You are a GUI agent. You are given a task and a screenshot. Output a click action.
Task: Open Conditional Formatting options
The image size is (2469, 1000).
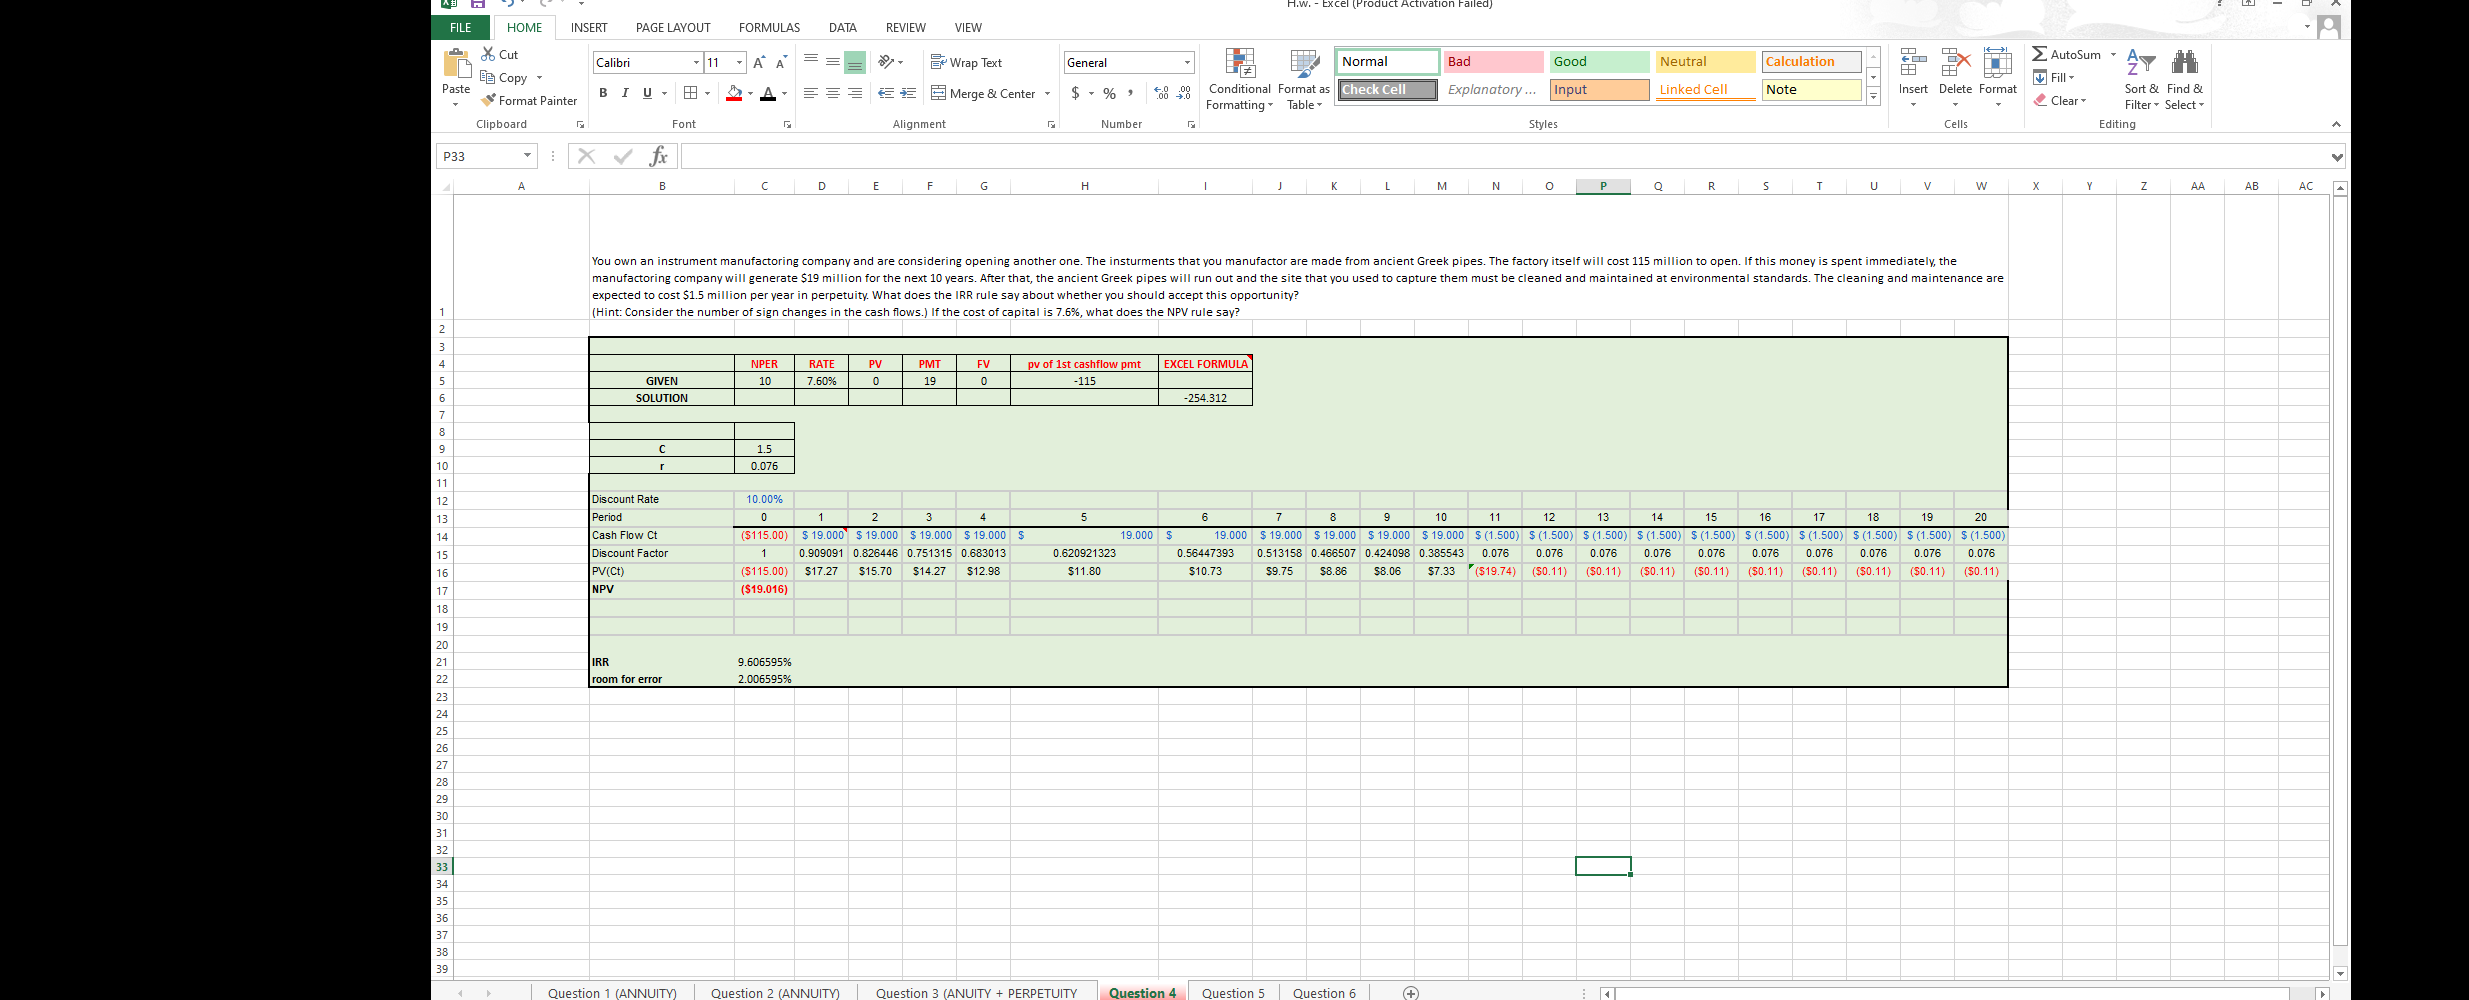tap(1239, 79)
